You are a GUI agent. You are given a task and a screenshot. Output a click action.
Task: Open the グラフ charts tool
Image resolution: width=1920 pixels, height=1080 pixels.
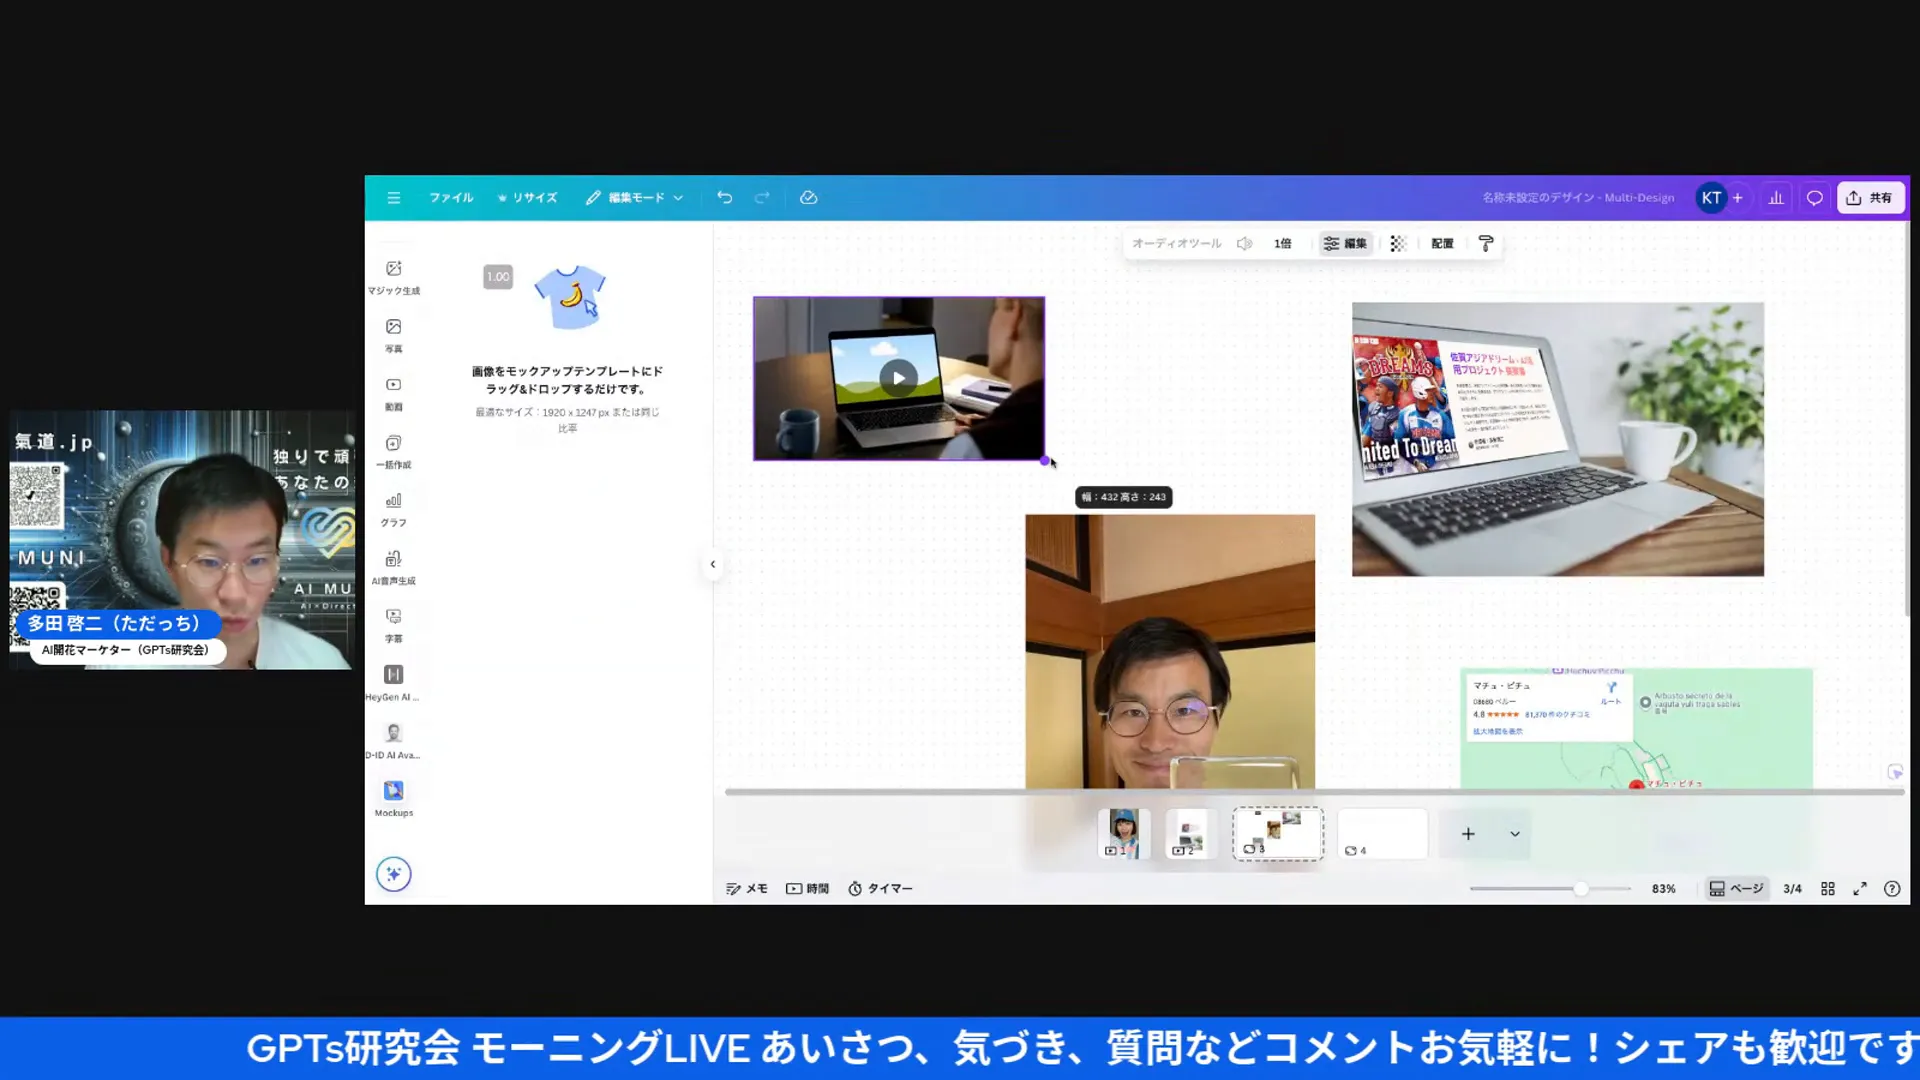(x=394, y=510)
